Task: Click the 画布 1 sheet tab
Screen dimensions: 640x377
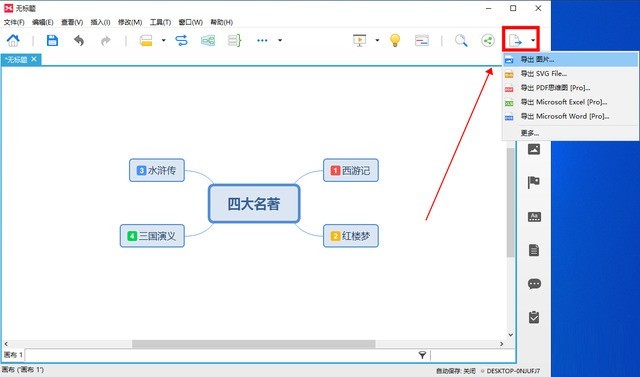Action: [13, 355]
